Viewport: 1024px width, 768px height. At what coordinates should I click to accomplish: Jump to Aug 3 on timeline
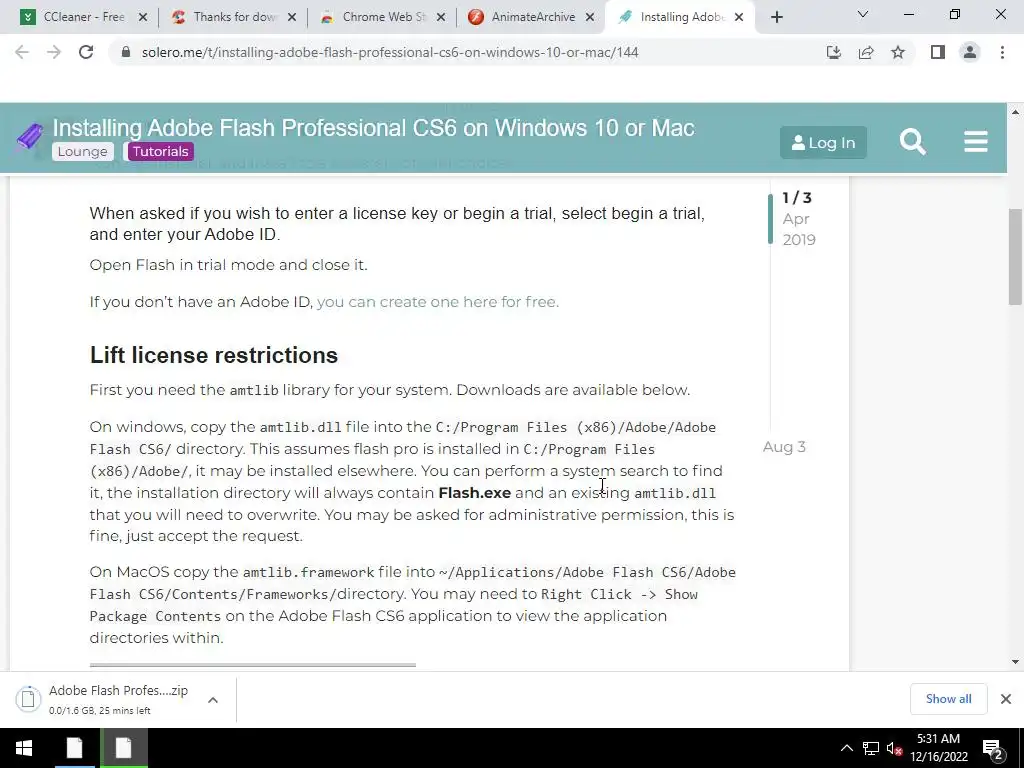(x=784, y=447)
